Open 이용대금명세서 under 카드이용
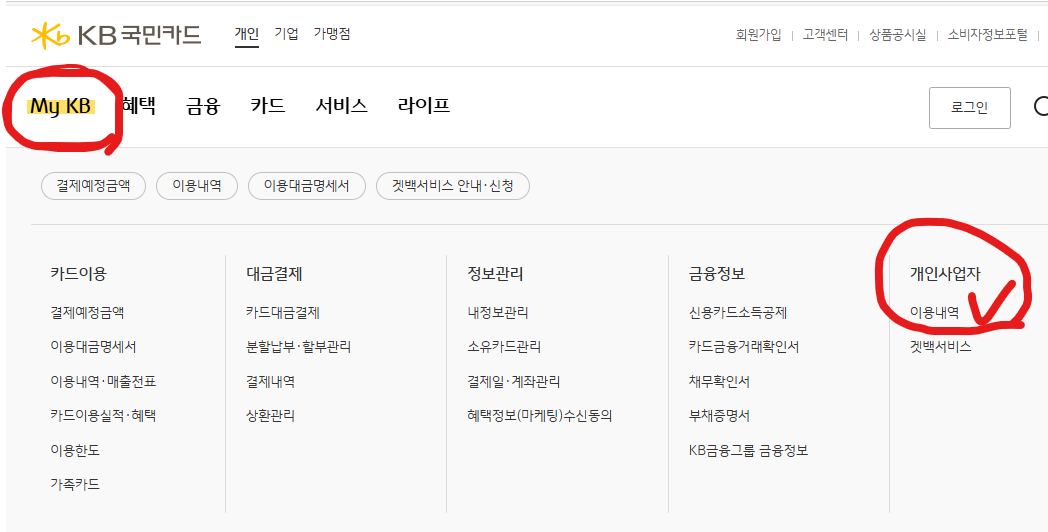Viewport: 1048px width, 532px height. coord(93,346)
